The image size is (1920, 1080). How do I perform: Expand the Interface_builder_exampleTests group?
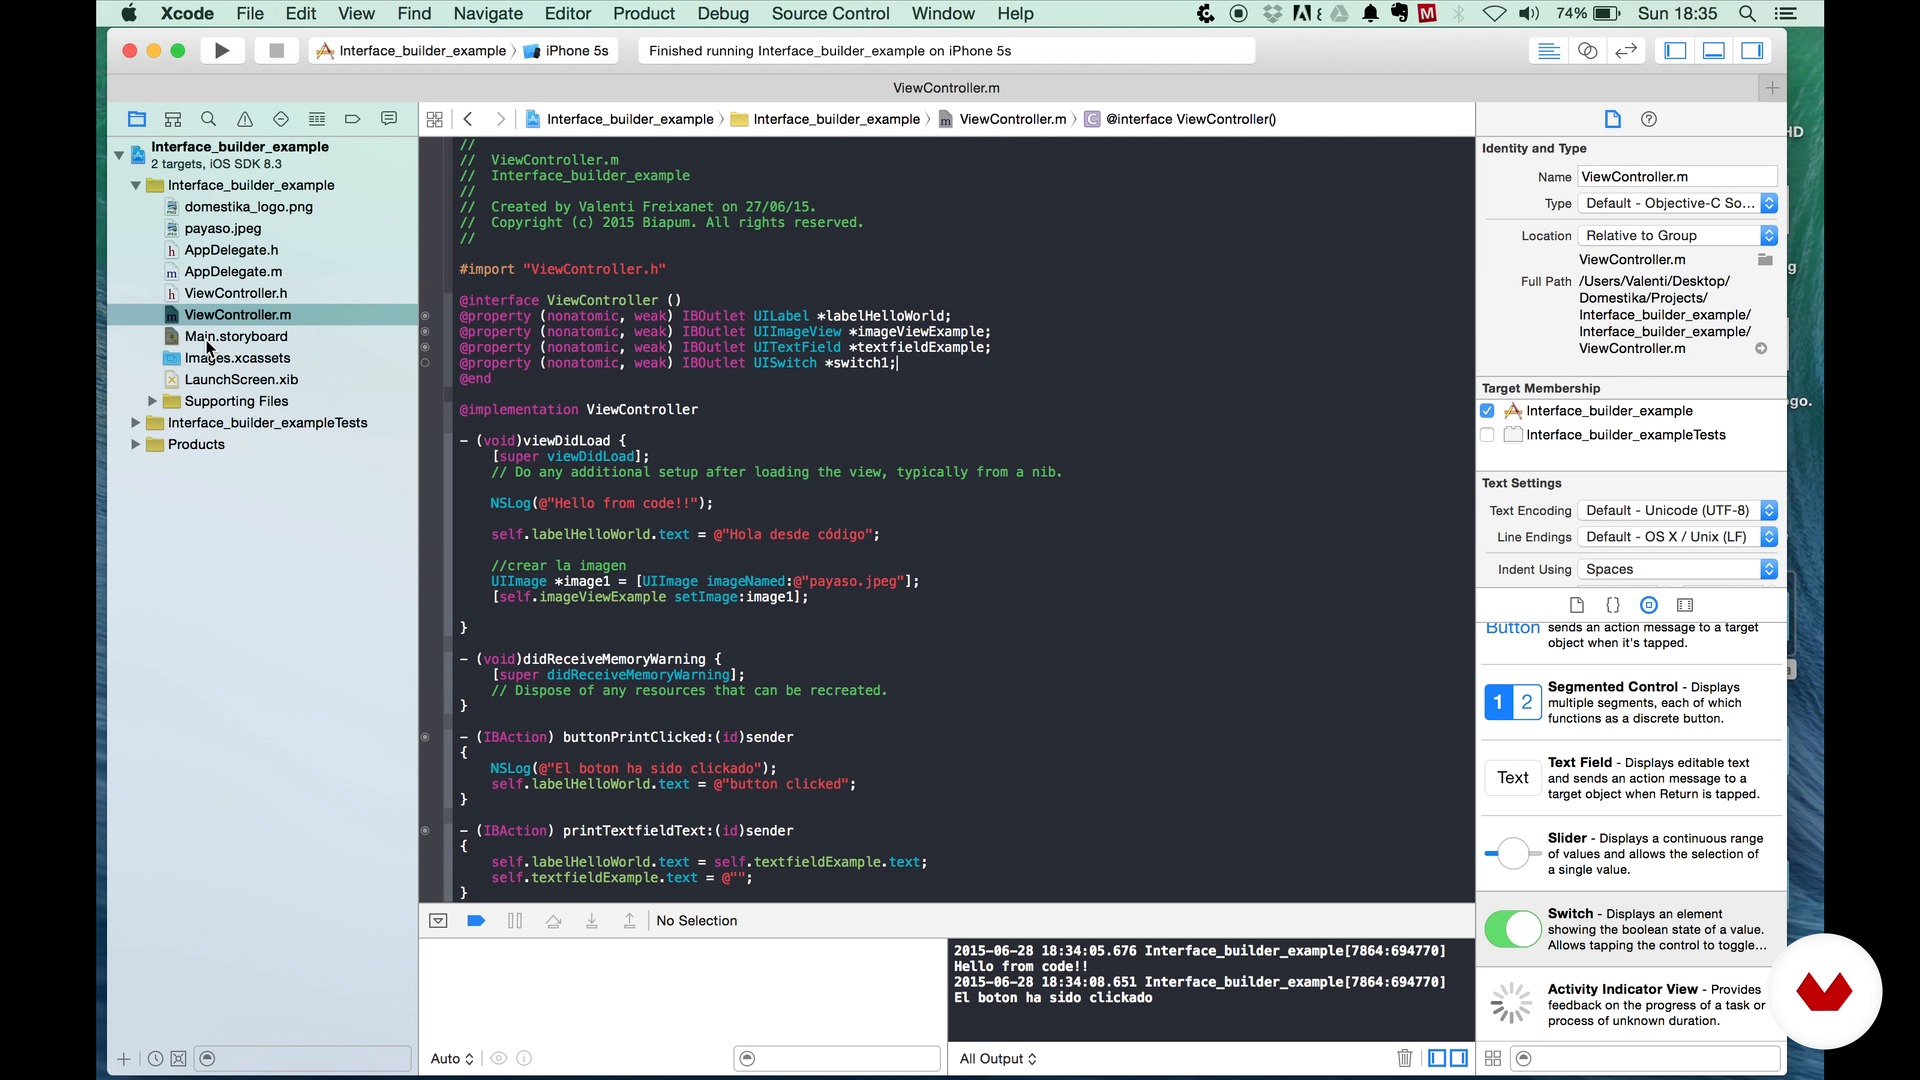coord(136,423)
